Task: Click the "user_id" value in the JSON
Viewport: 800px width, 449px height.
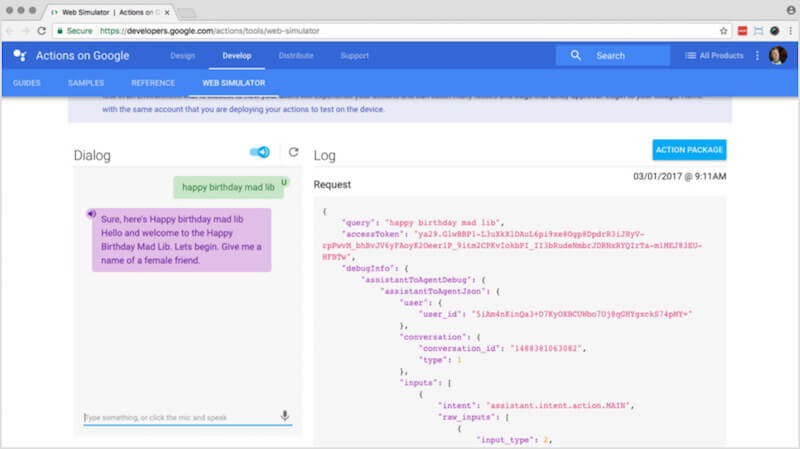Action: [x=582, y=314]
